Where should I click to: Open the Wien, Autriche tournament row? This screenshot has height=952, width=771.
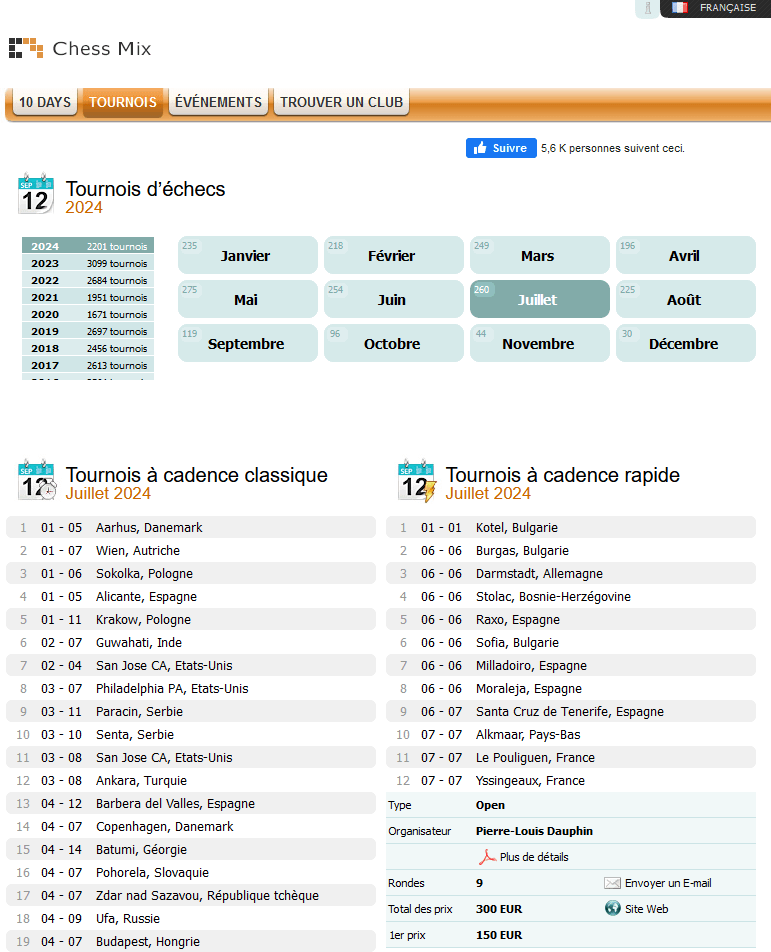coord(191,550)
